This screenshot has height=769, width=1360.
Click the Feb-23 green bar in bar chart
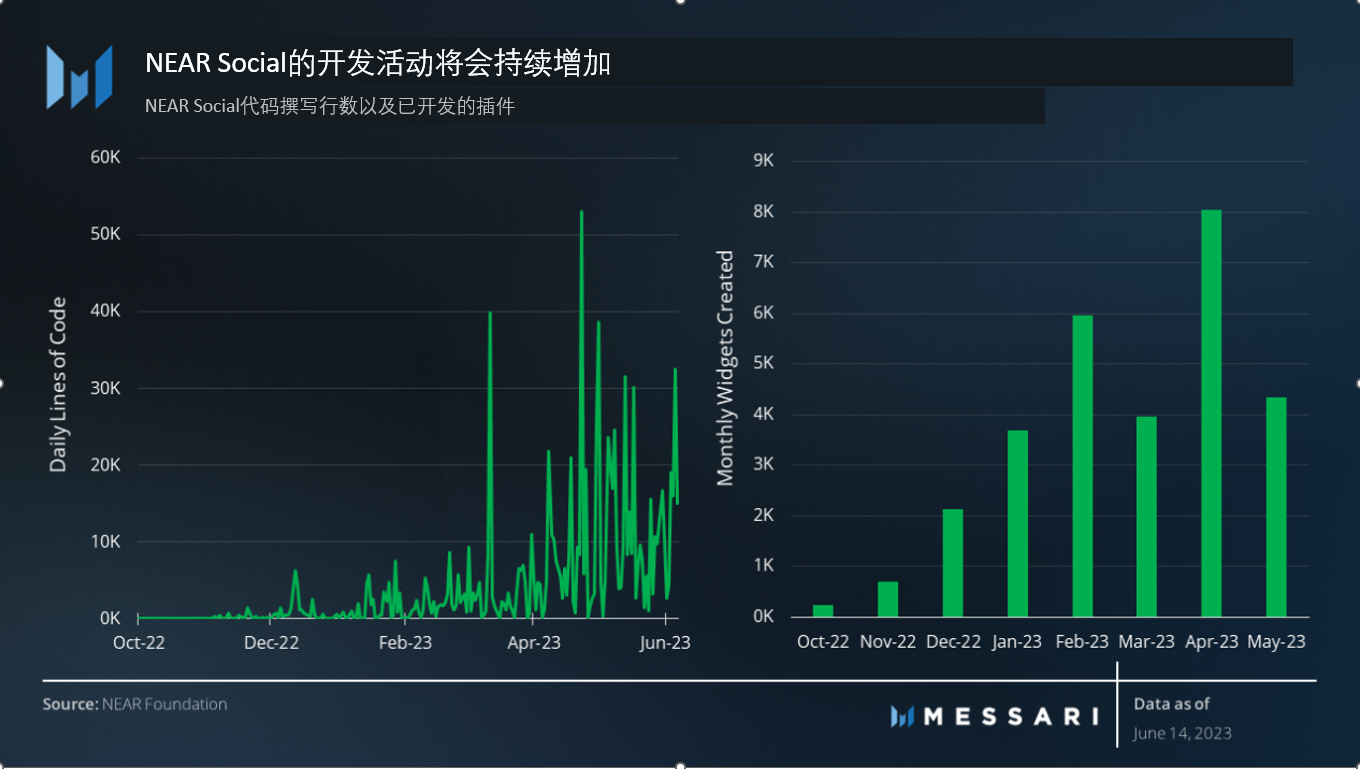point(1082,466)
